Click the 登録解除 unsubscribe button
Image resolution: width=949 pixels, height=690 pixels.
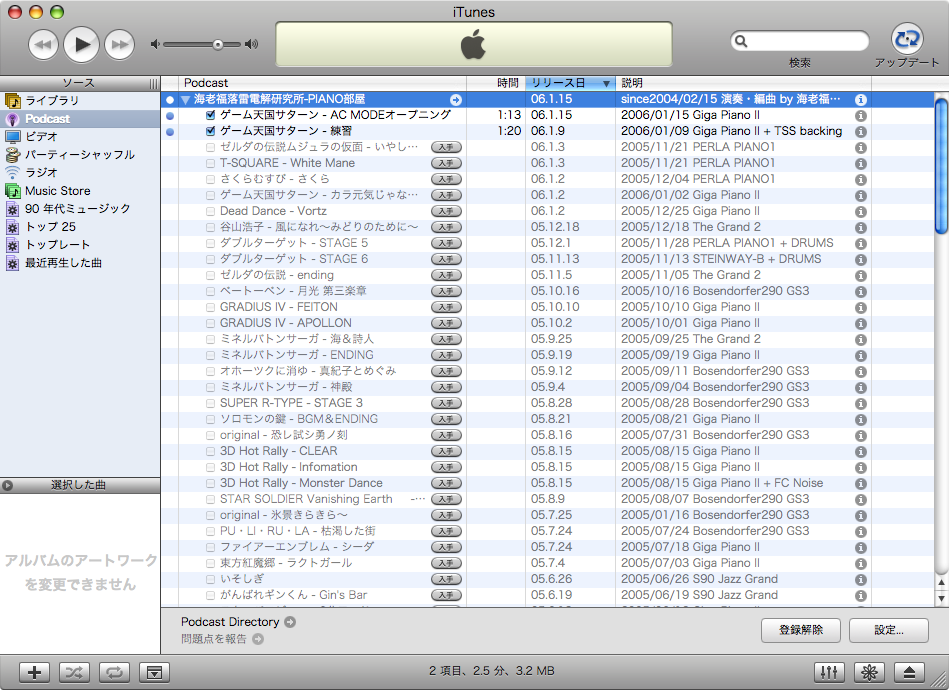801,630
